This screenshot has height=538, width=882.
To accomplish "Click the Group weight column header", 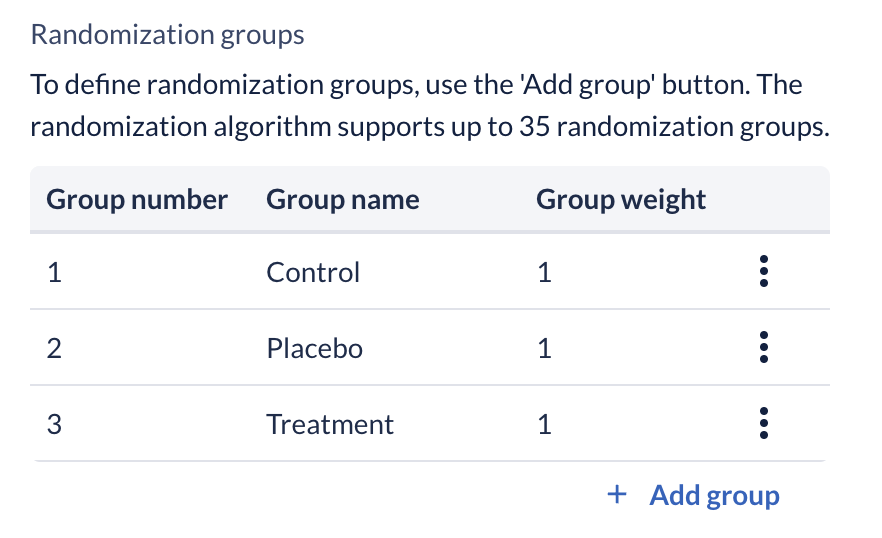I will (621, 200).
